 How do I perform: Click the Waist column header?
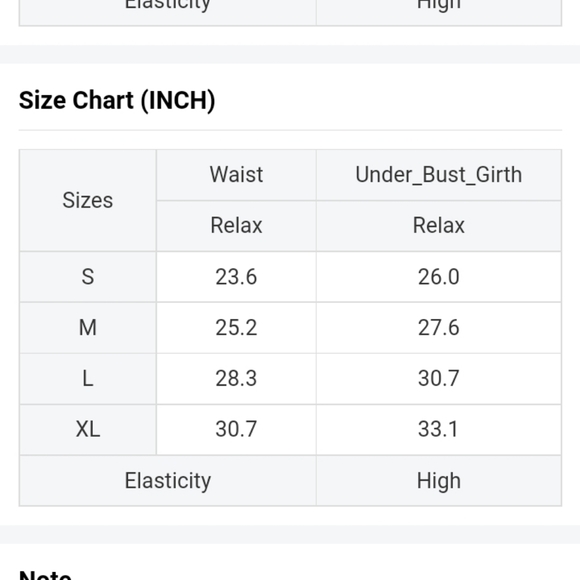click(236, 175)
